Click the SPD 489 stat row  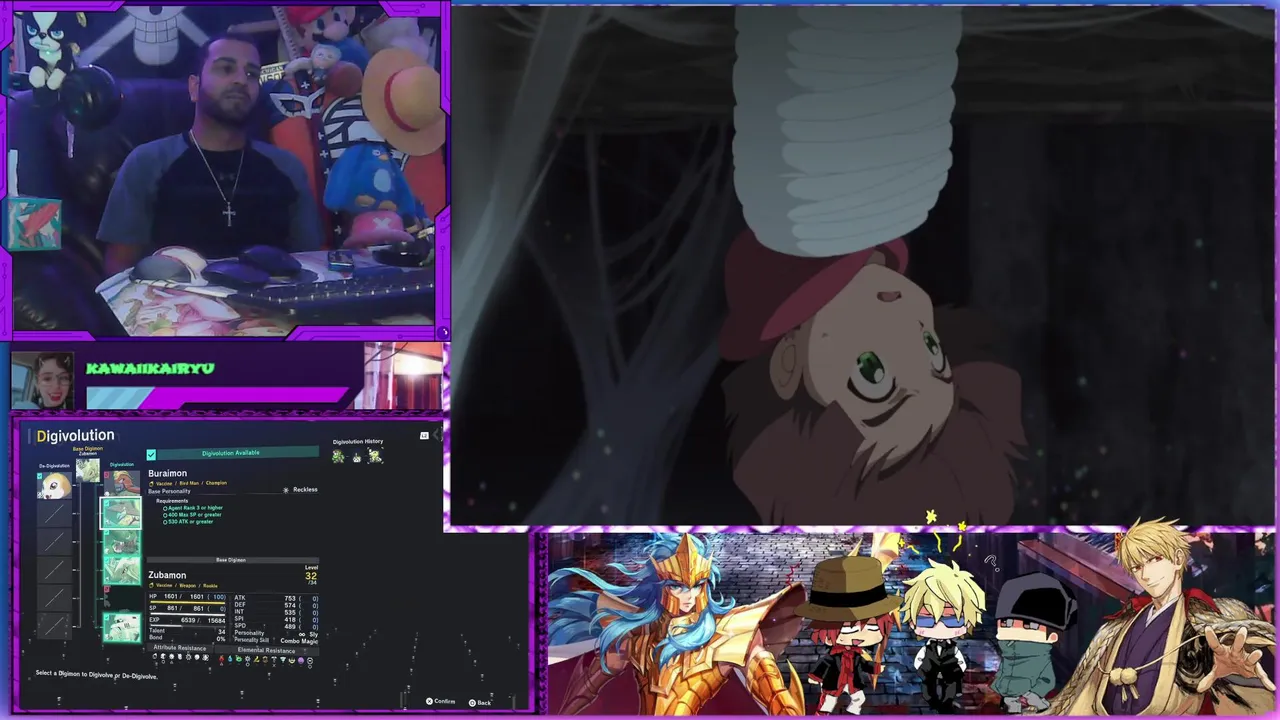276,626
